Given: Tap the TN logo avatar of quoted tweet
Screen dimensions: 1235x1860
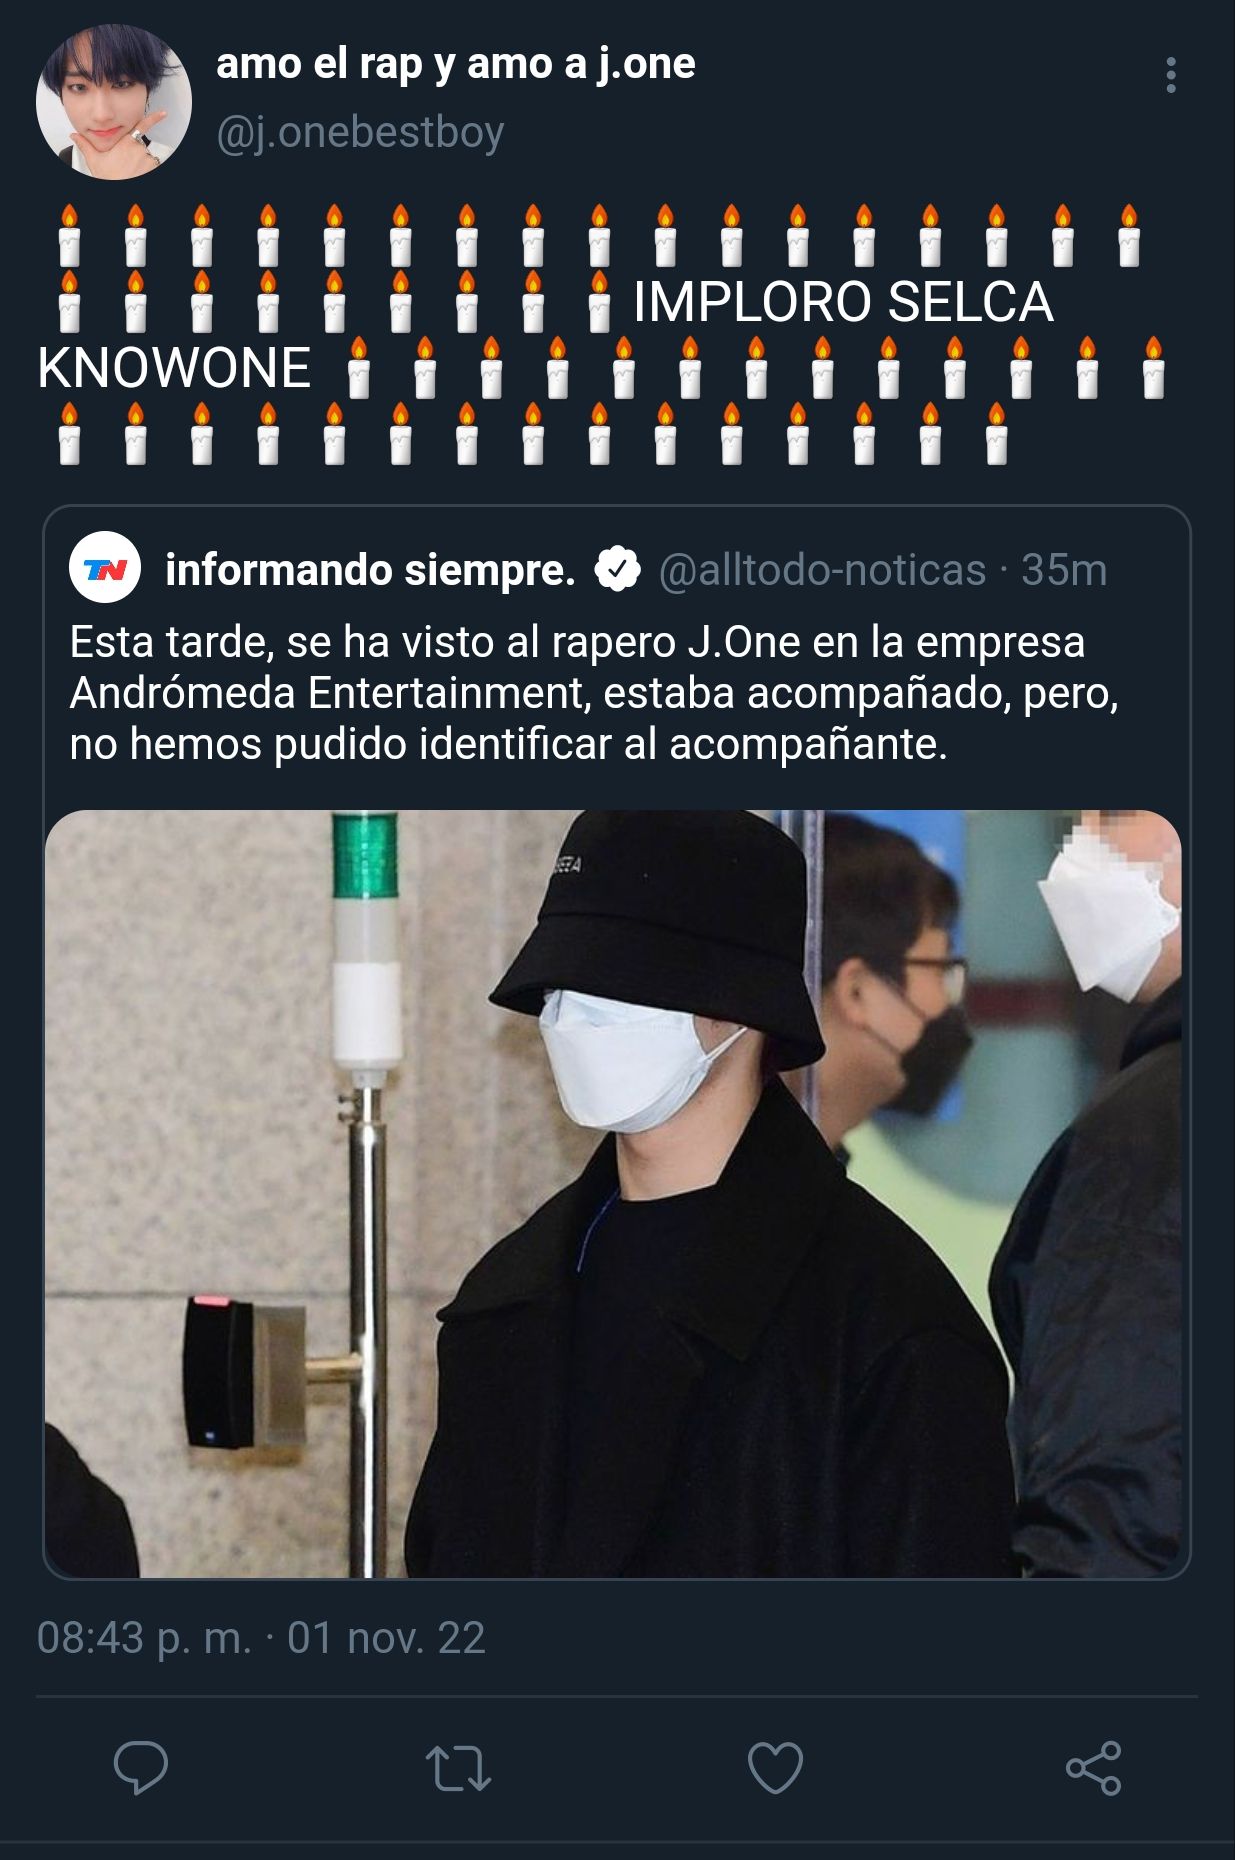Looking at the screenshot, I should click(x=105, y=568).
